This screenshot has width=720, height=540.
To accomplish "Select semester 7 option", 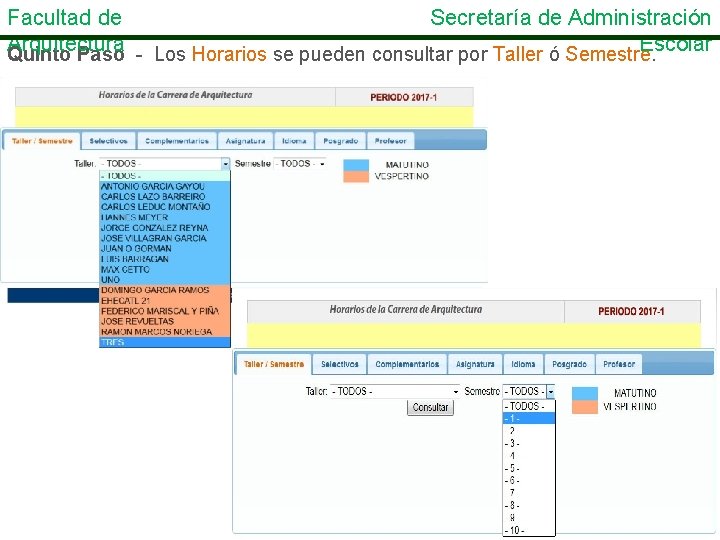I will [529, 493].
